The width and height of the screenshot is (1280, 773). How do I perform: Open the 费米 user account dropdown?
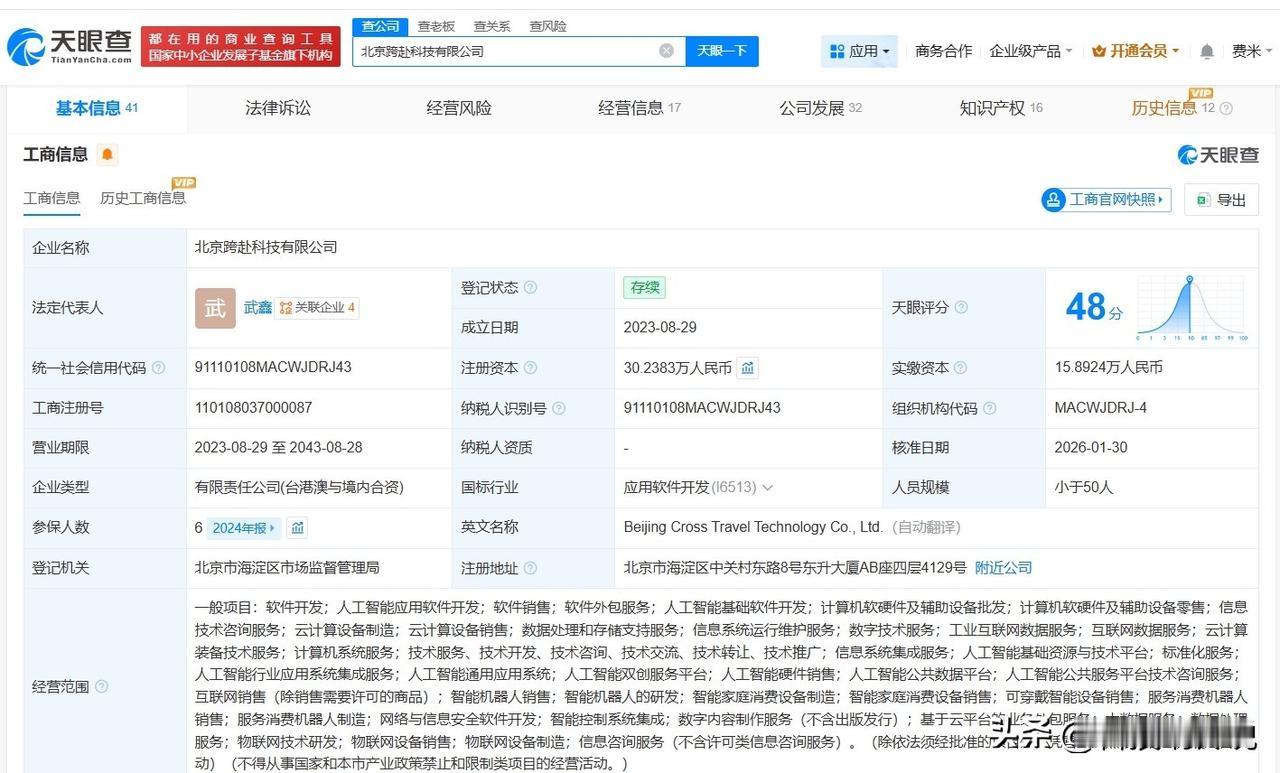[1252, 51]
